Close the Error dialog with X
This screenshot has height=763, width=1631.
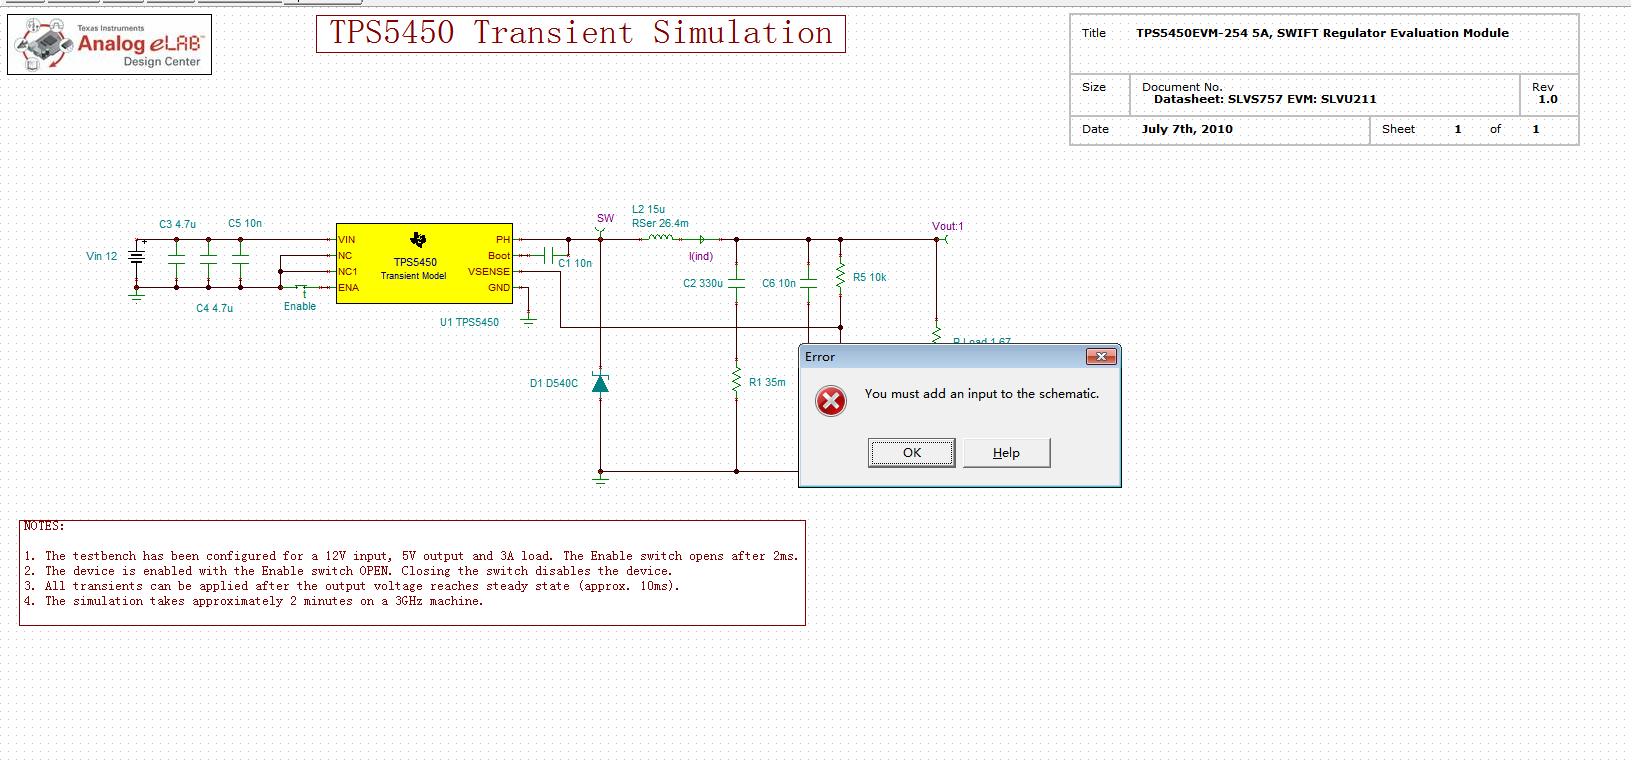1101,357
